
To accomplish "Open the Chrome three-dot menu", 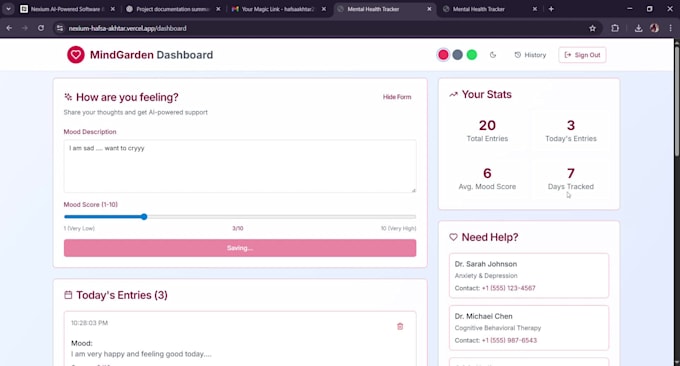I will 670,28.
